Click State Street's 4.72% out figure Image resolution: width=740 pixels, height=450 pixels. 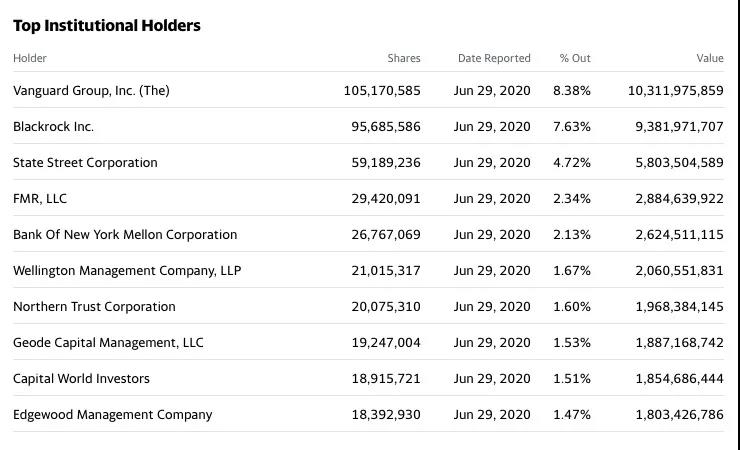click(572, 163)
